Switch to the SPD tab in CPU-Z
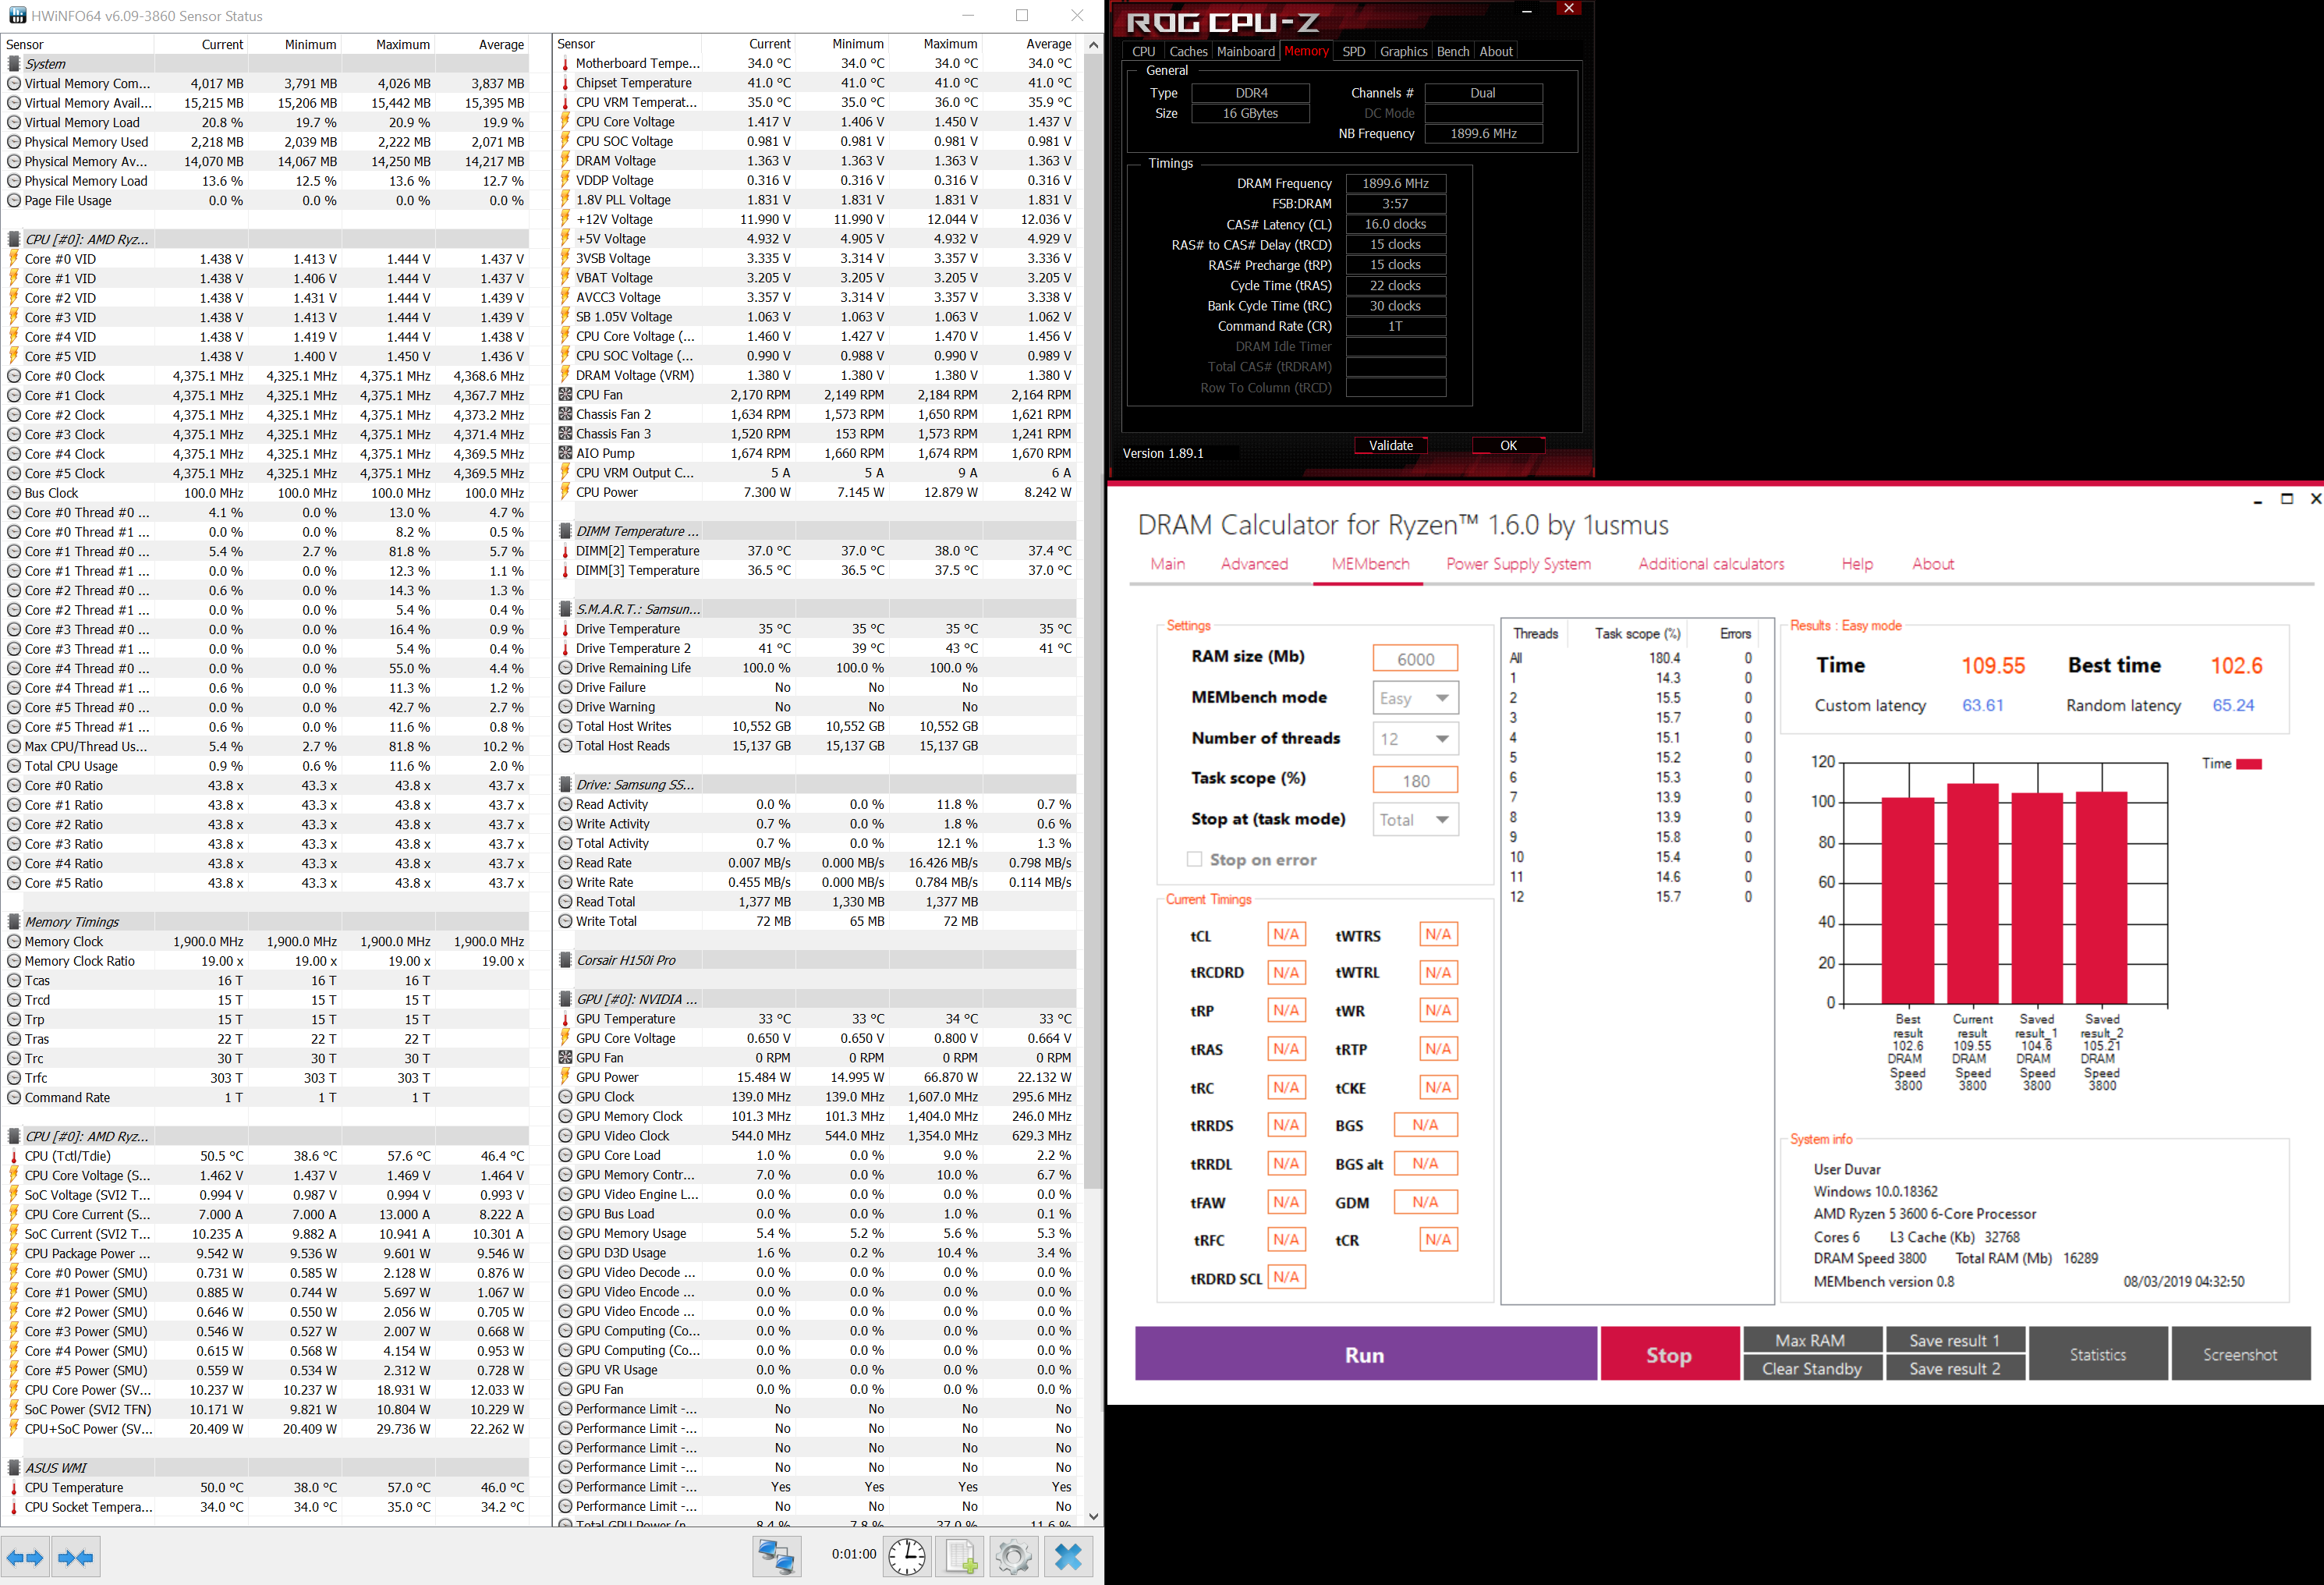This screenshot has height=1585, width=2324. coord(1353,52)
